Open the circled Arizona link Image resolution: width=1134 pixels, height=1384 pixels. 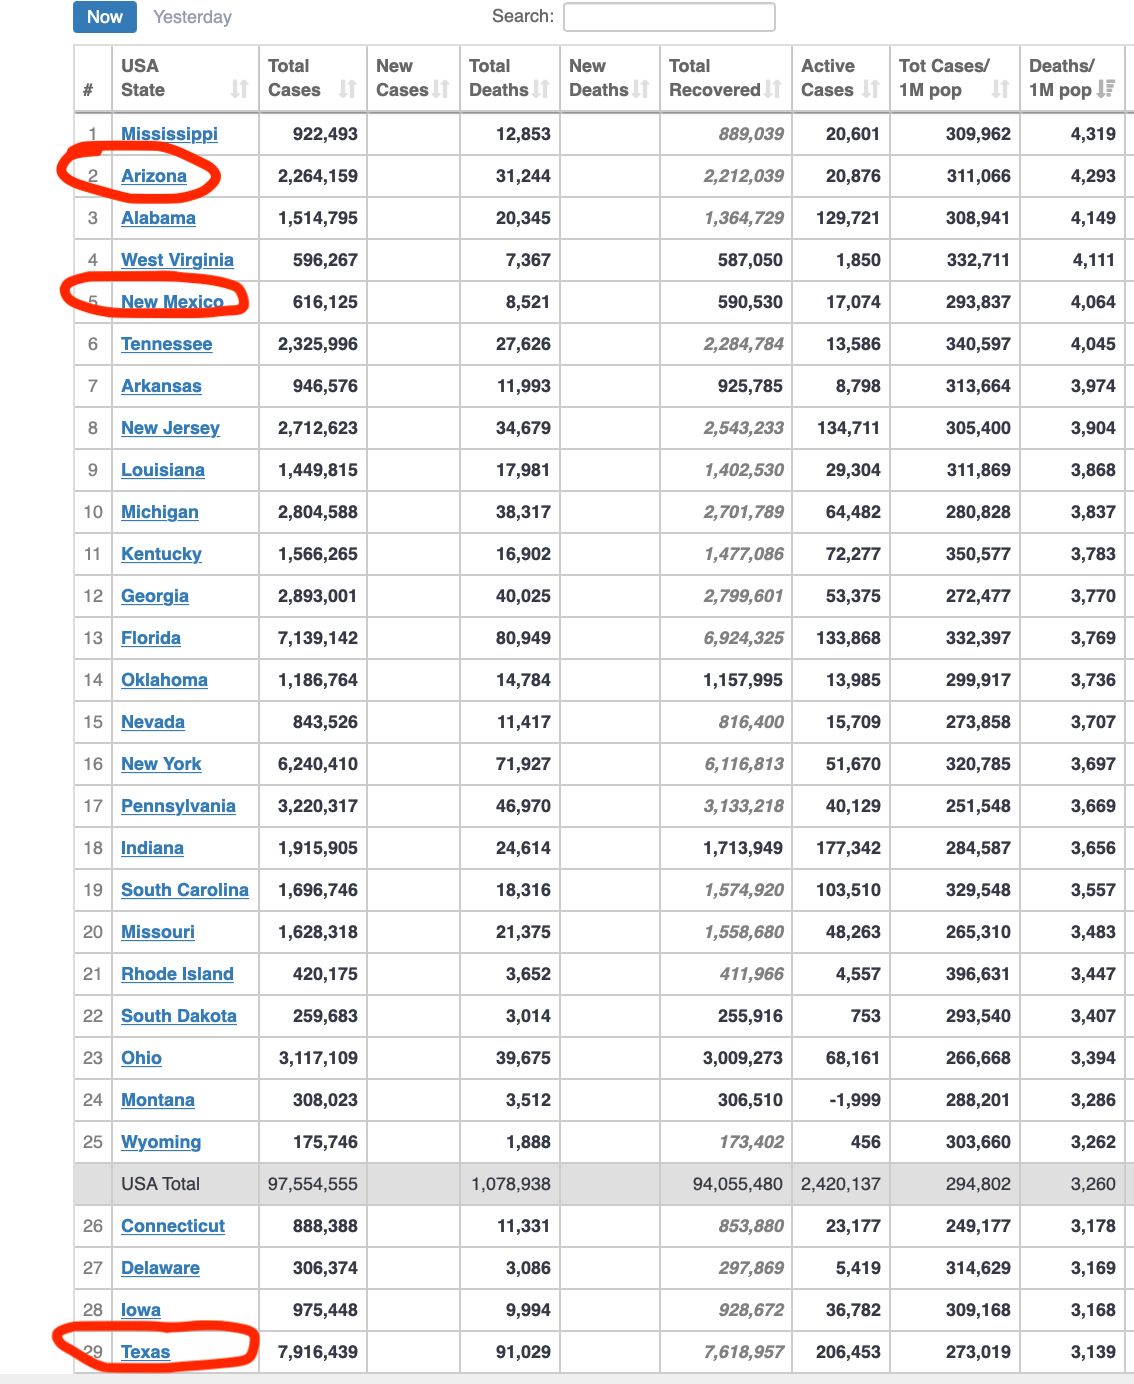(x=154, y=176)
